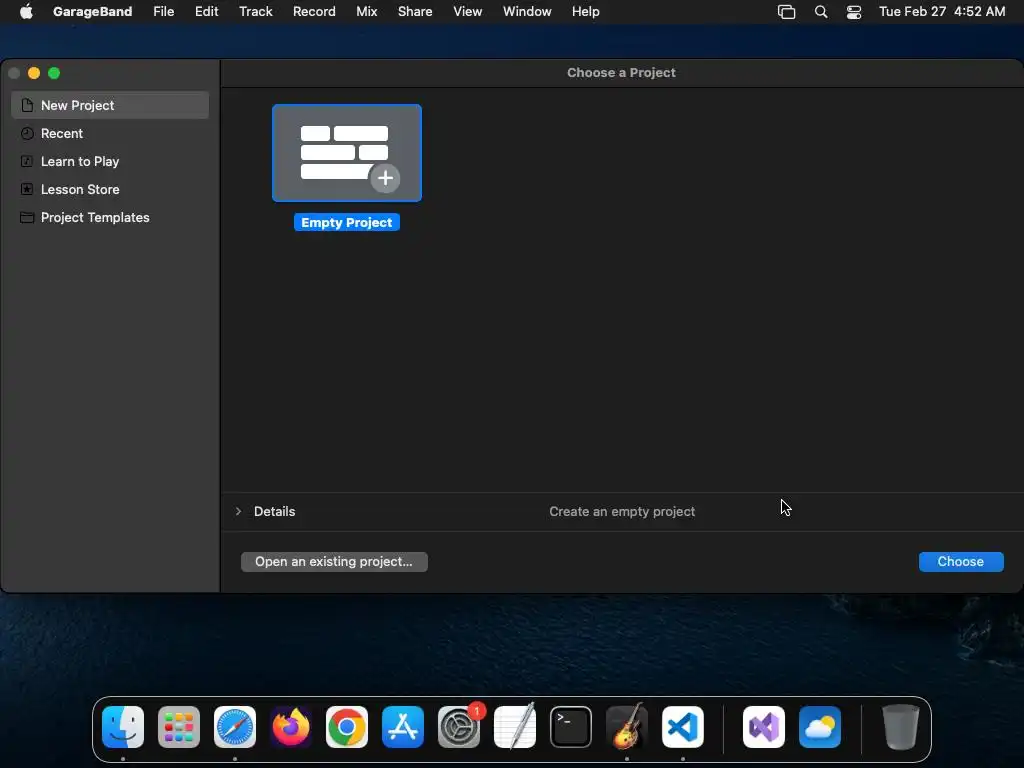
Task: Open Control Center in menu bar
Action: tap(854, 12)
